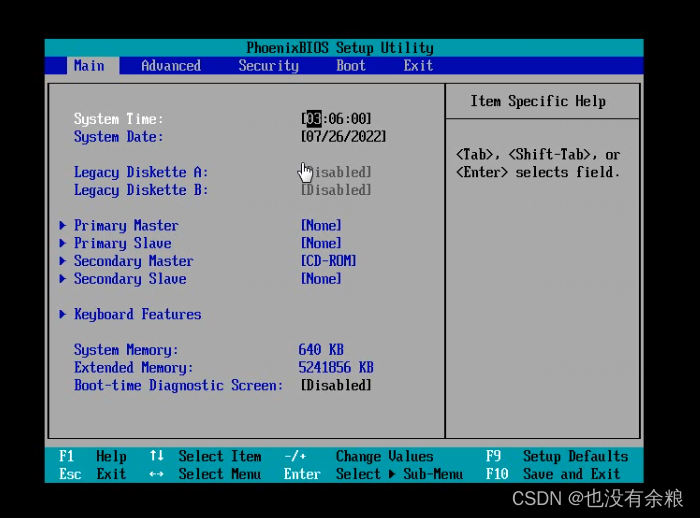The height and width of the screenshot is (518, 700).
Task: Click Primary Slave [None] value
Action: [321, 243]
